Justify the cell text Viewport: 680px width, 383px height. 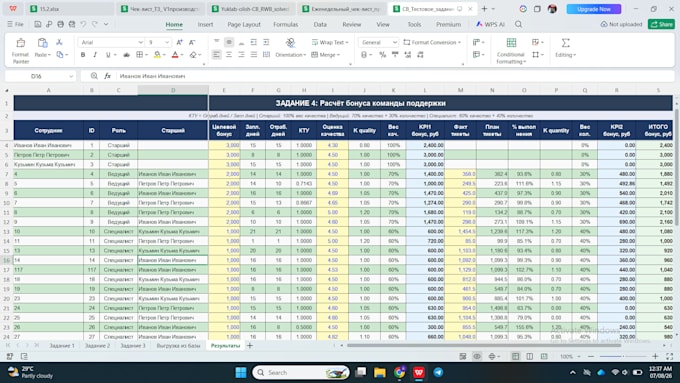coord(254,55)
